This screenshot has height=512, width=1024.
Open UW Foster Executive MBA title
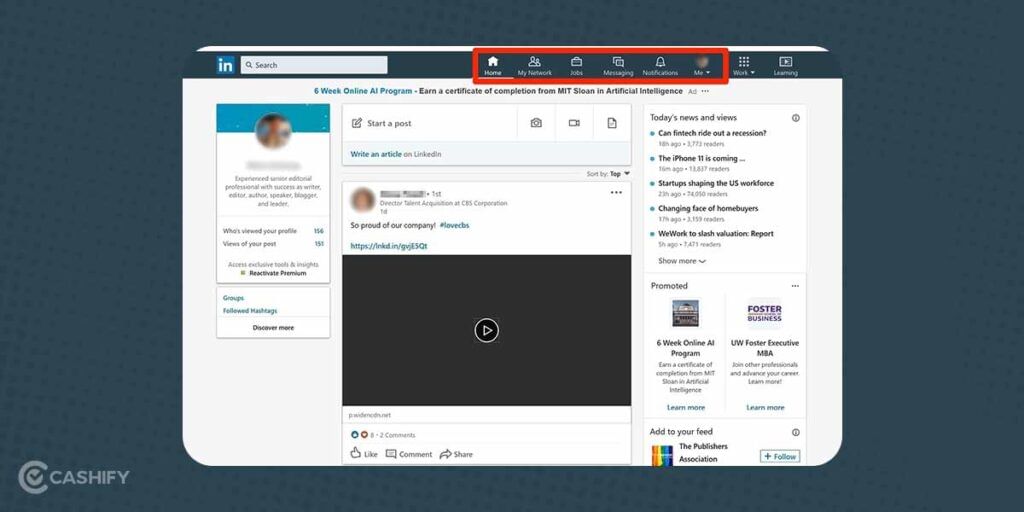coord(765,348)
